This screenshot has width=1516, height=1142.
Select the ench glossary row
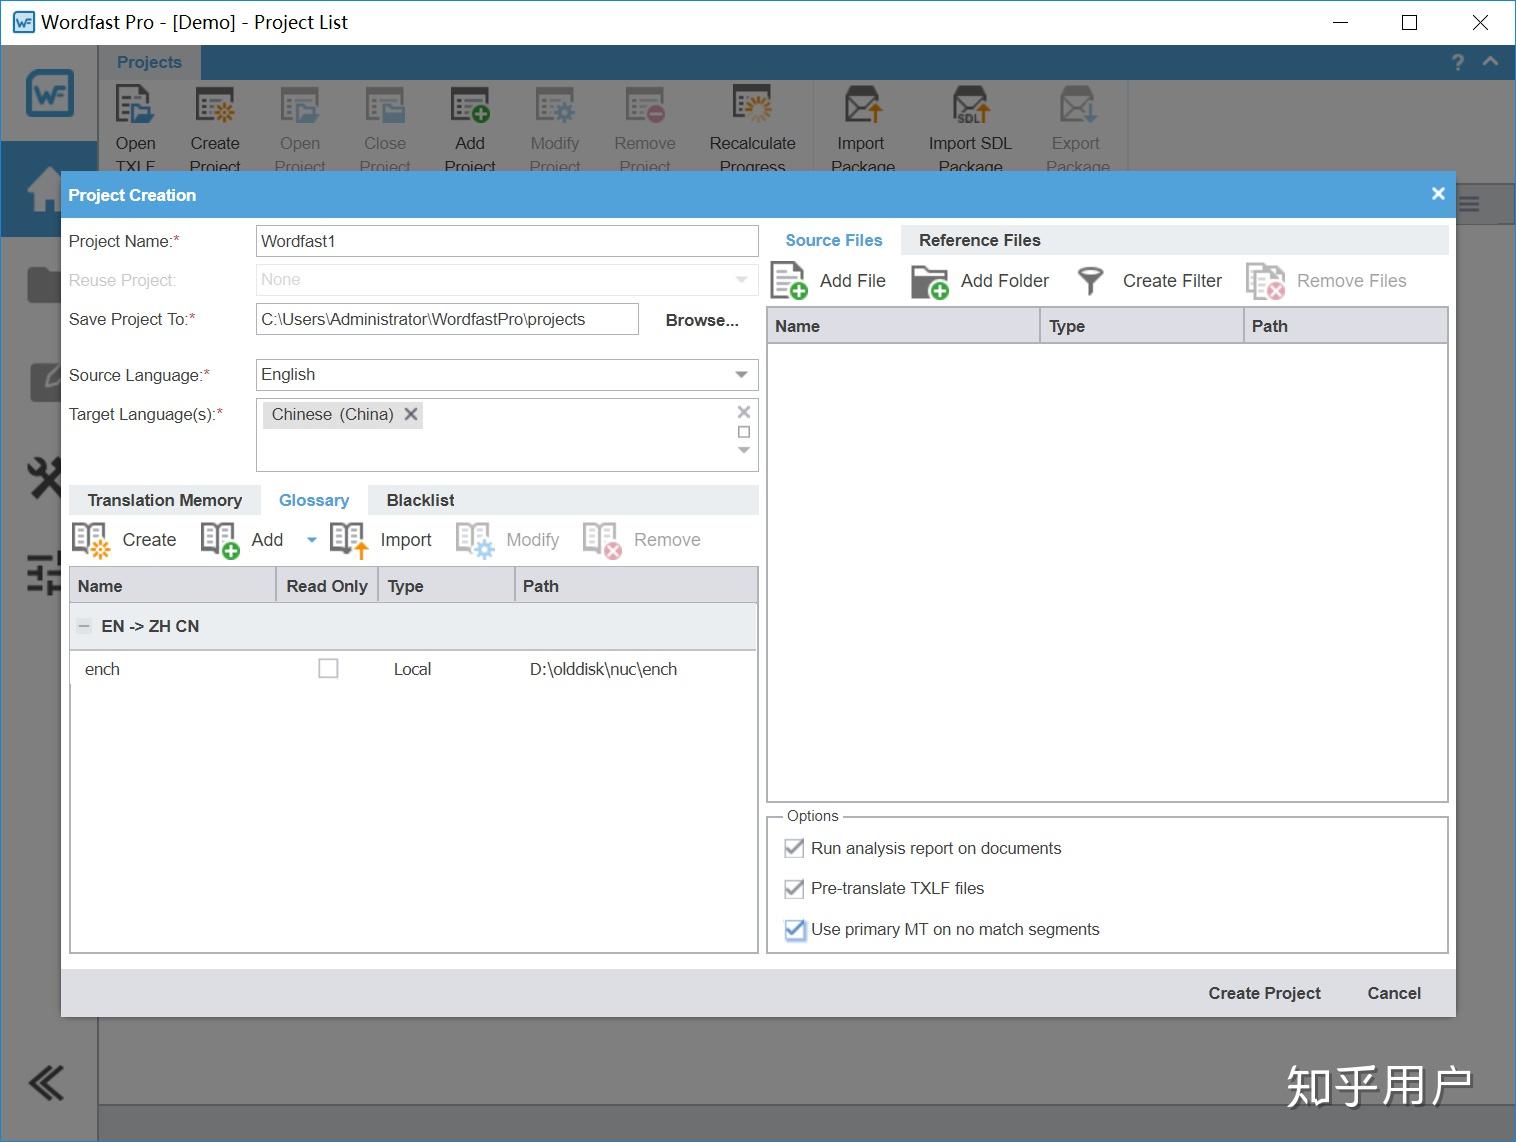point(413,669)
